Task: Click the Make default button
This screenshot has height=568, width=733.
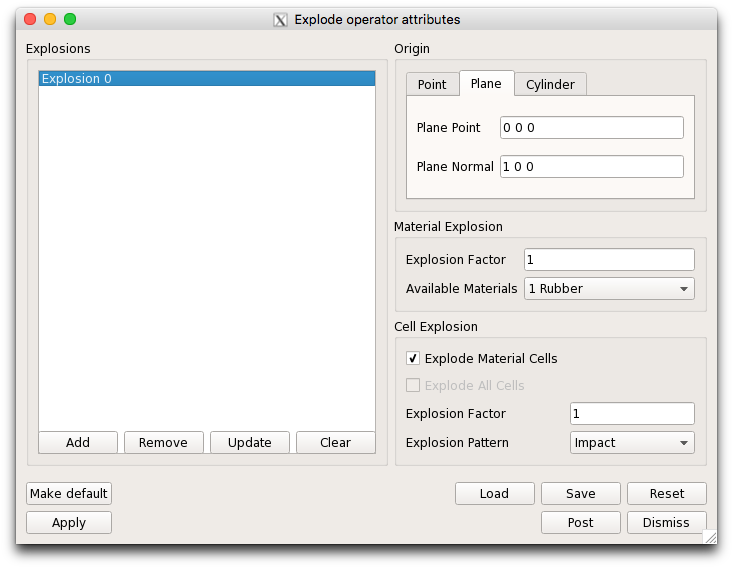Action: pos(69,494)
